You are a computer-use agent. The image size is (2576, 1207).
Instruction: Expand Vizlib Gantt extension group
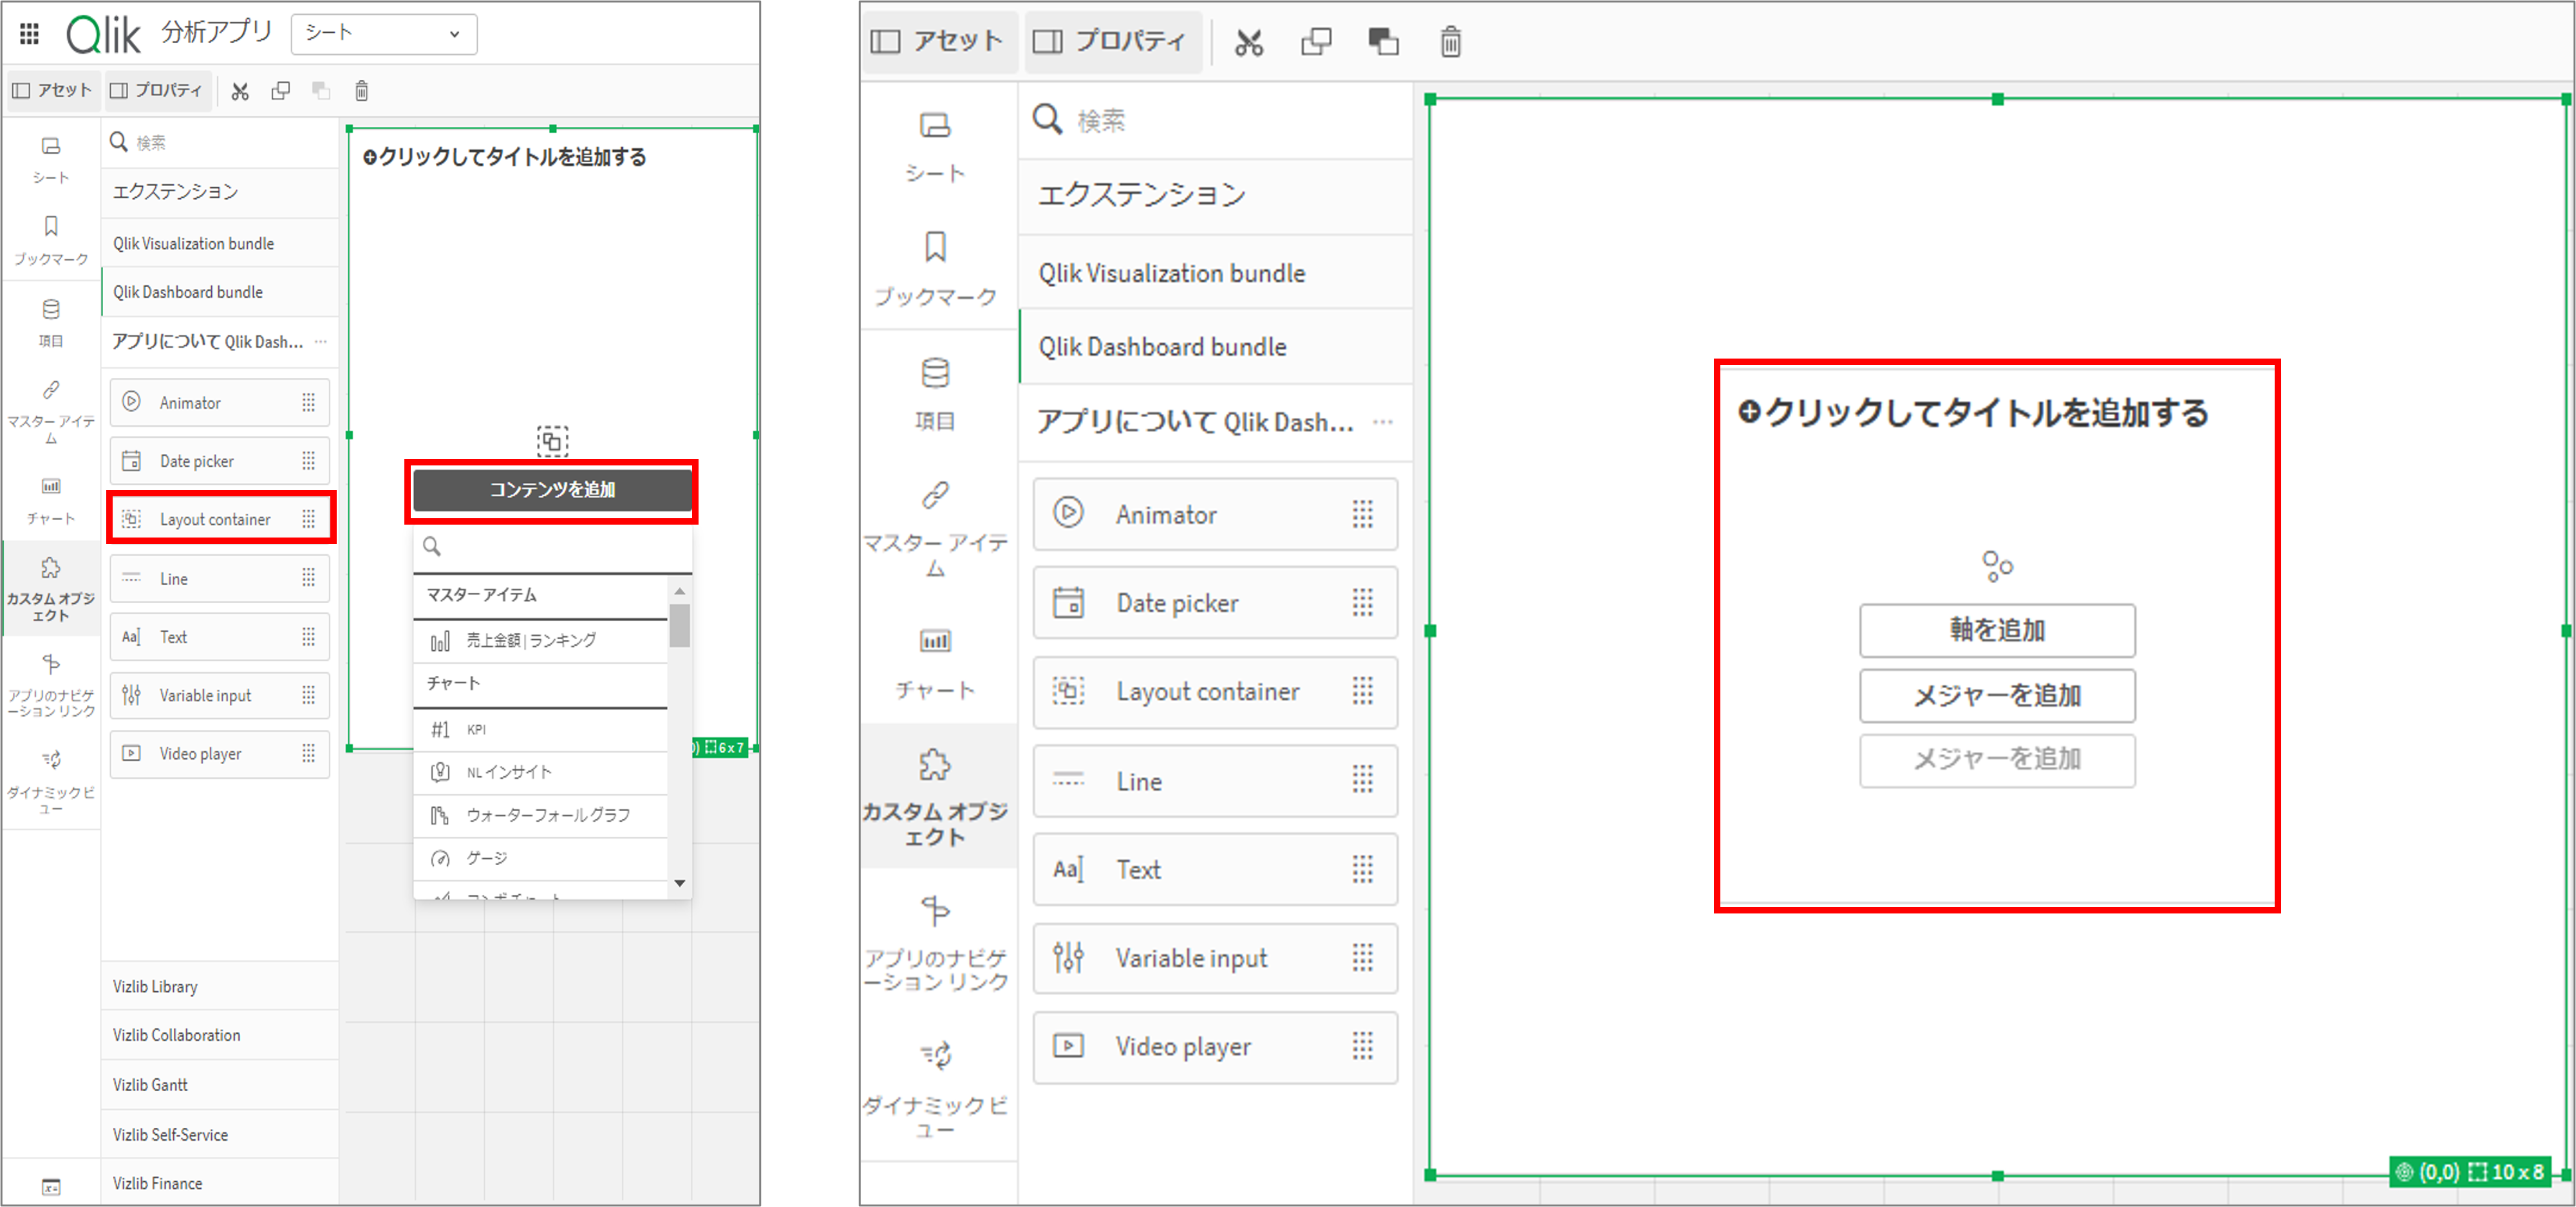click(x=220, y=1085)
